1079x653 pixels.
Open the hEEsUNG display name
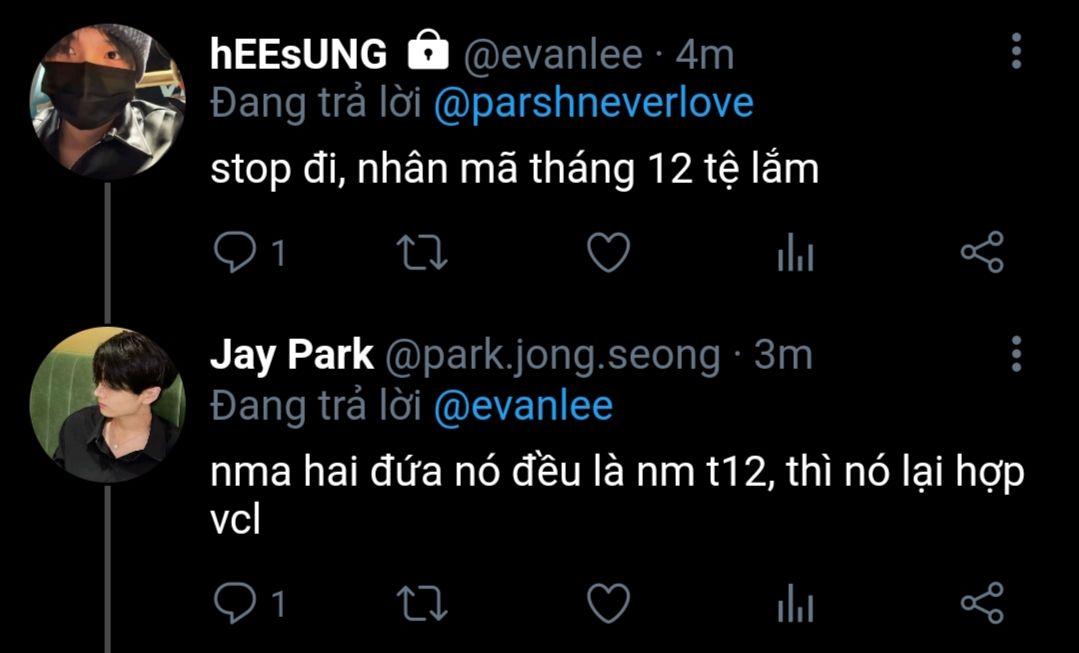[x=299, y=54]
